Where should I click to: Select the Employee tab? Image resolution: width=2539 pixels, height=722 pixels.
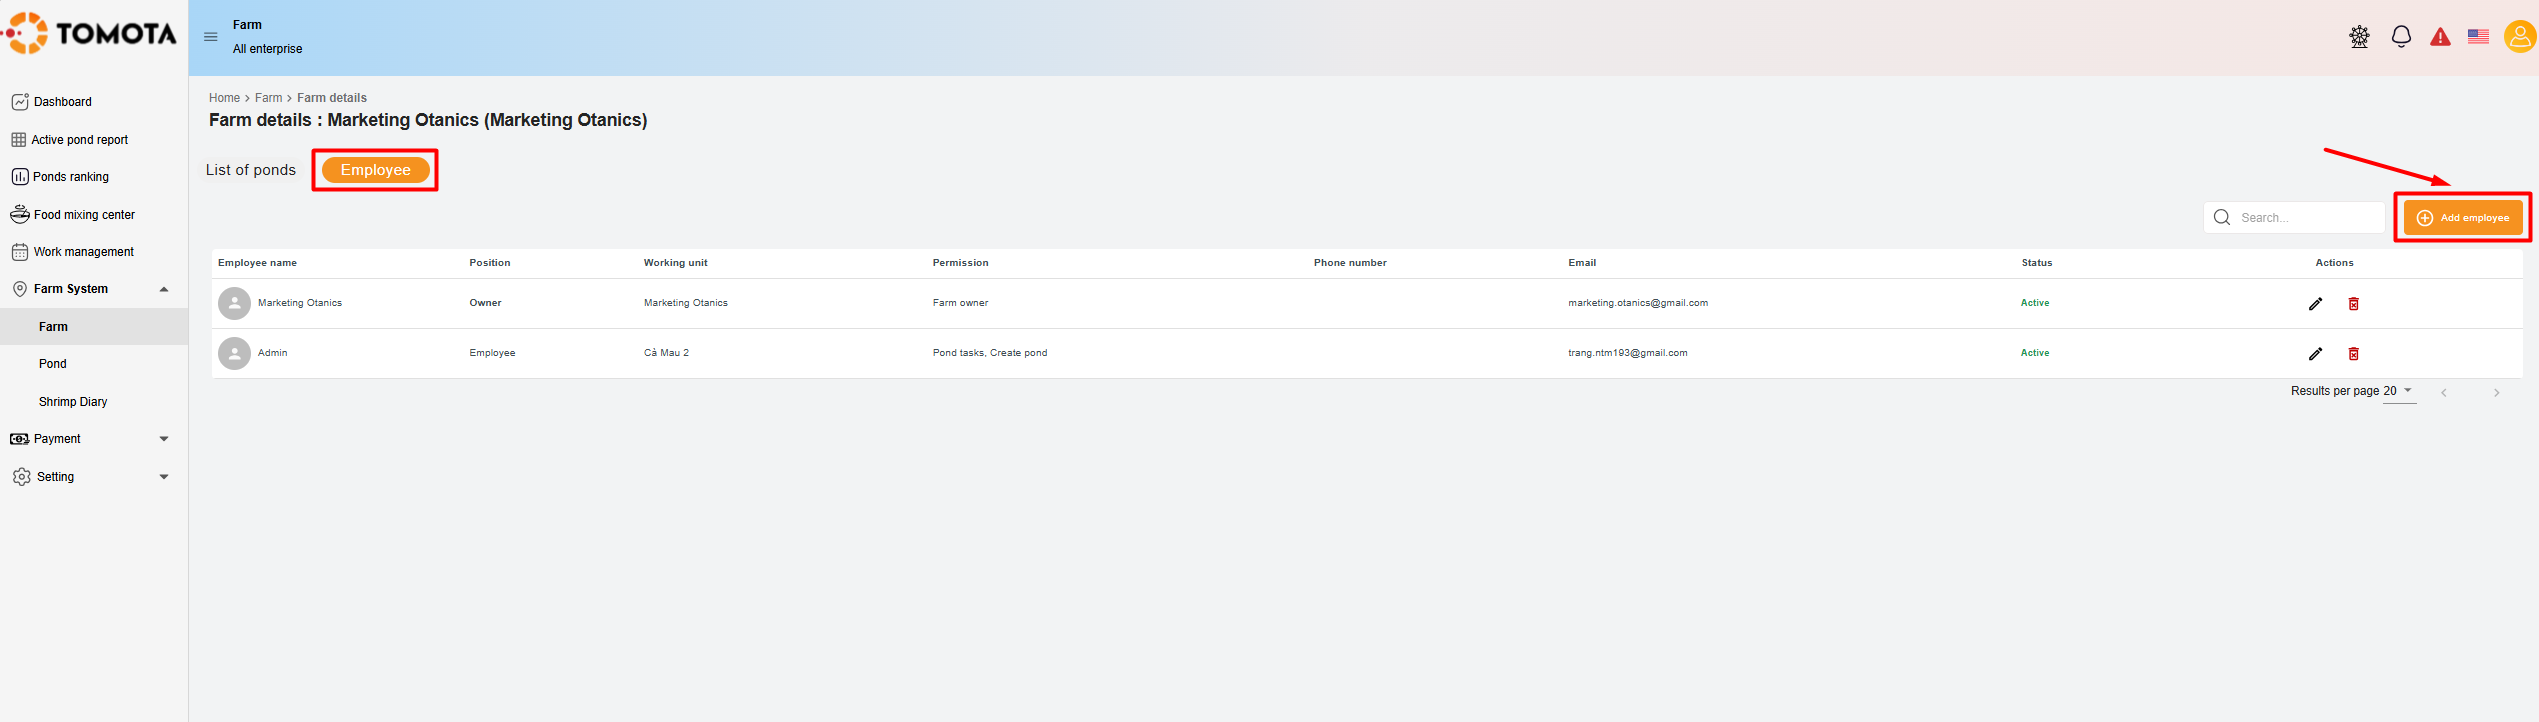click(375, 170)
